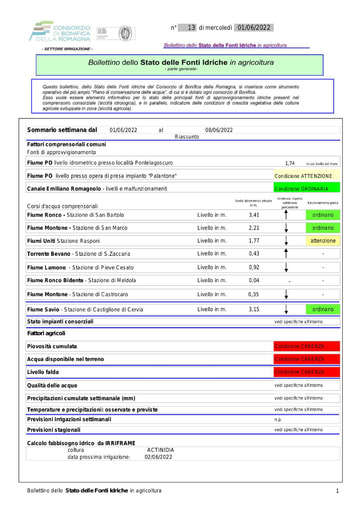Click the 'Canale Emiliano Romagnolo' row label
362x512 pixels.
(x=97, y=189)
